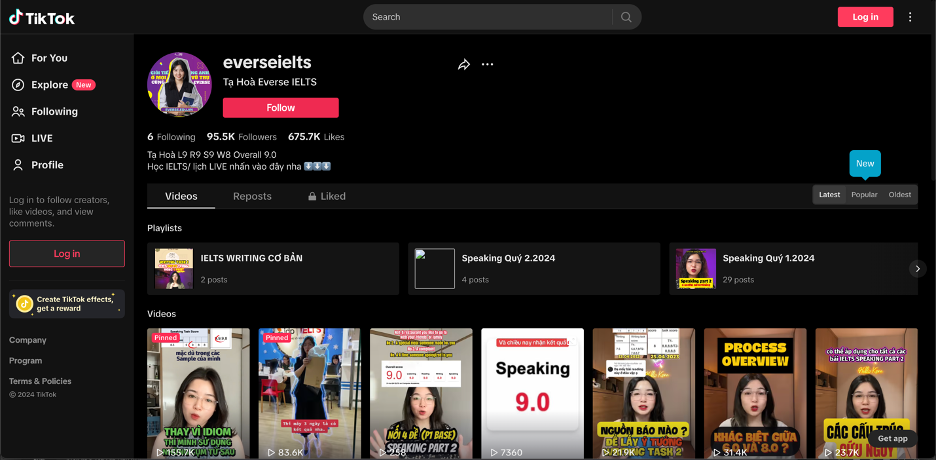The image size is (936, 460).
Task: Click the everseielts username heading
Action: 267,63
